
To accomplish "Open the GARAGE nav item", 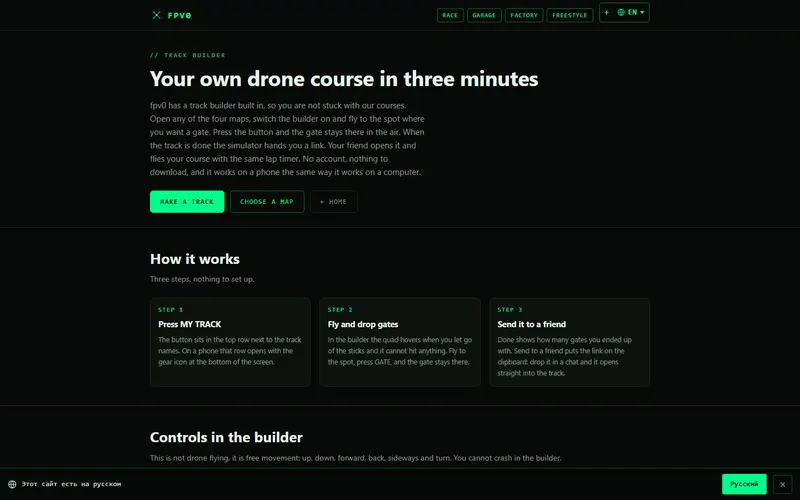I will [x=484, y=15].
